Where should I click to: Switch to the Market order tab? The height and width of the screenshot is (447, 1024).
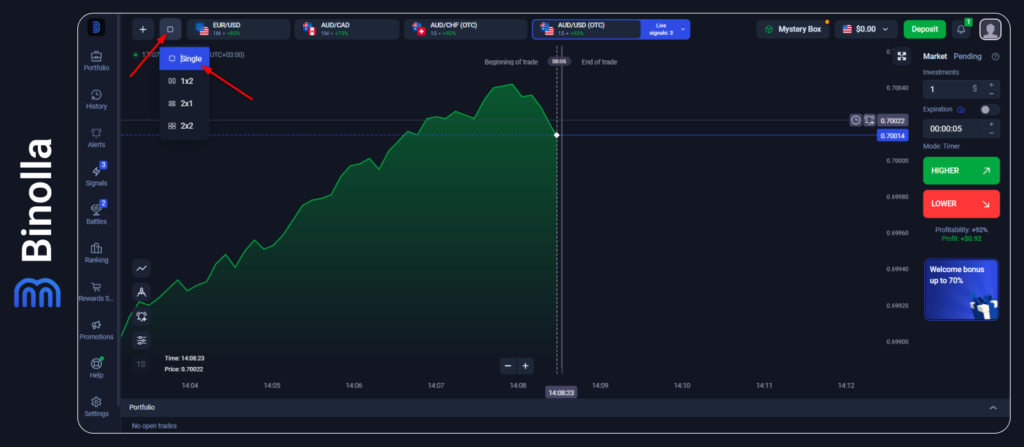pyautogui.click(x=935, y=56)
